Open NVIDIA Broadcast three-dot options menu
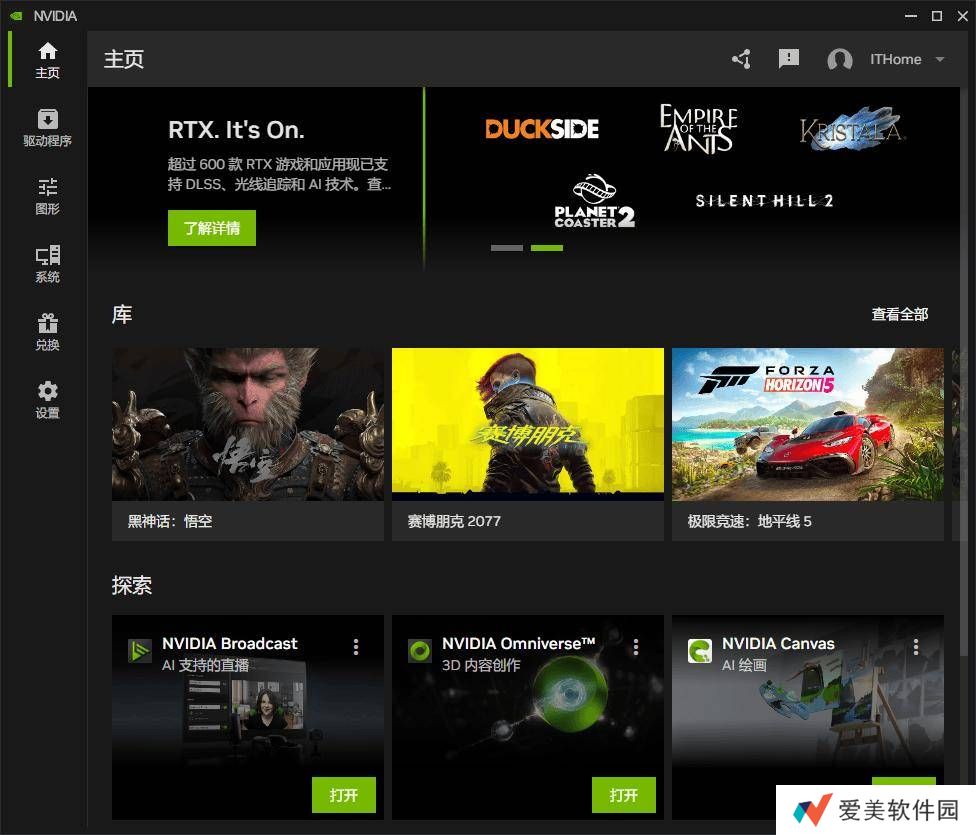Image resolution: width=976 pixels, height=835 pixels. 356,648
